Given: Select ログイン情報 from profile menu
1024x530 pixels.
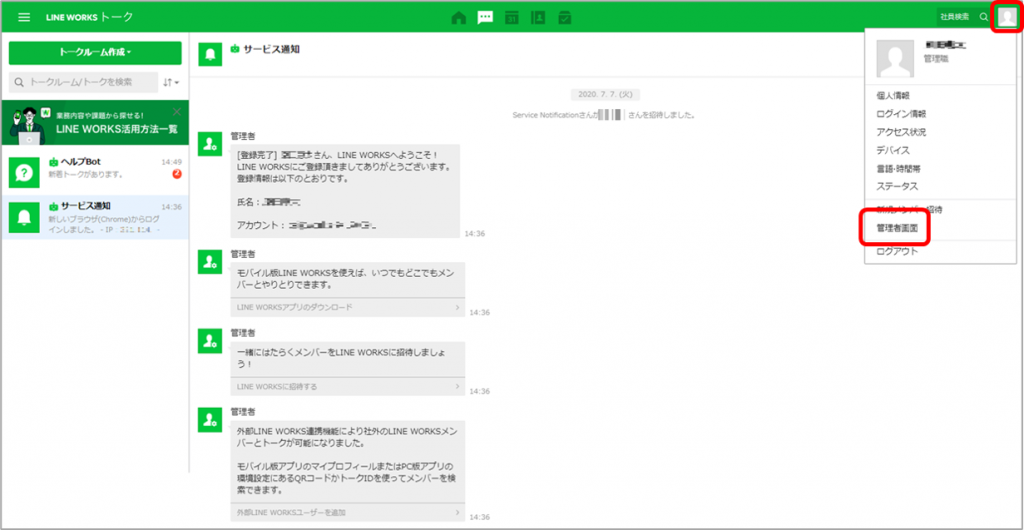Looking at the screenshot, I should tap(901, 114).
